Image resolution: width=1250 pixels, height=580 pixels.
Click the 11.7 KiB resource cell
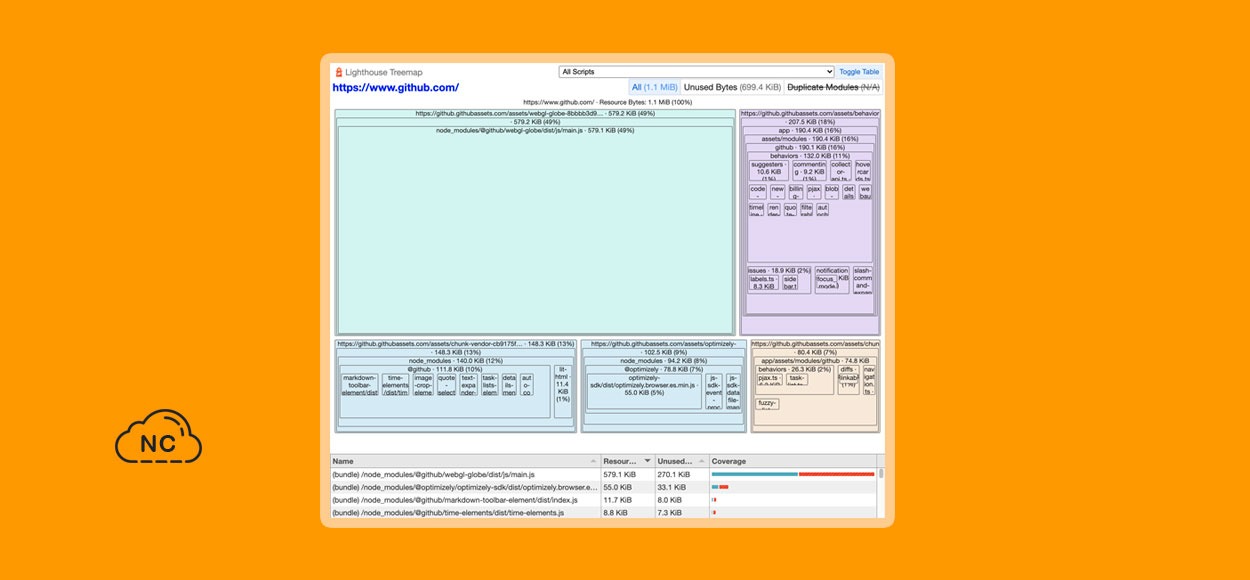click(627, 500)
